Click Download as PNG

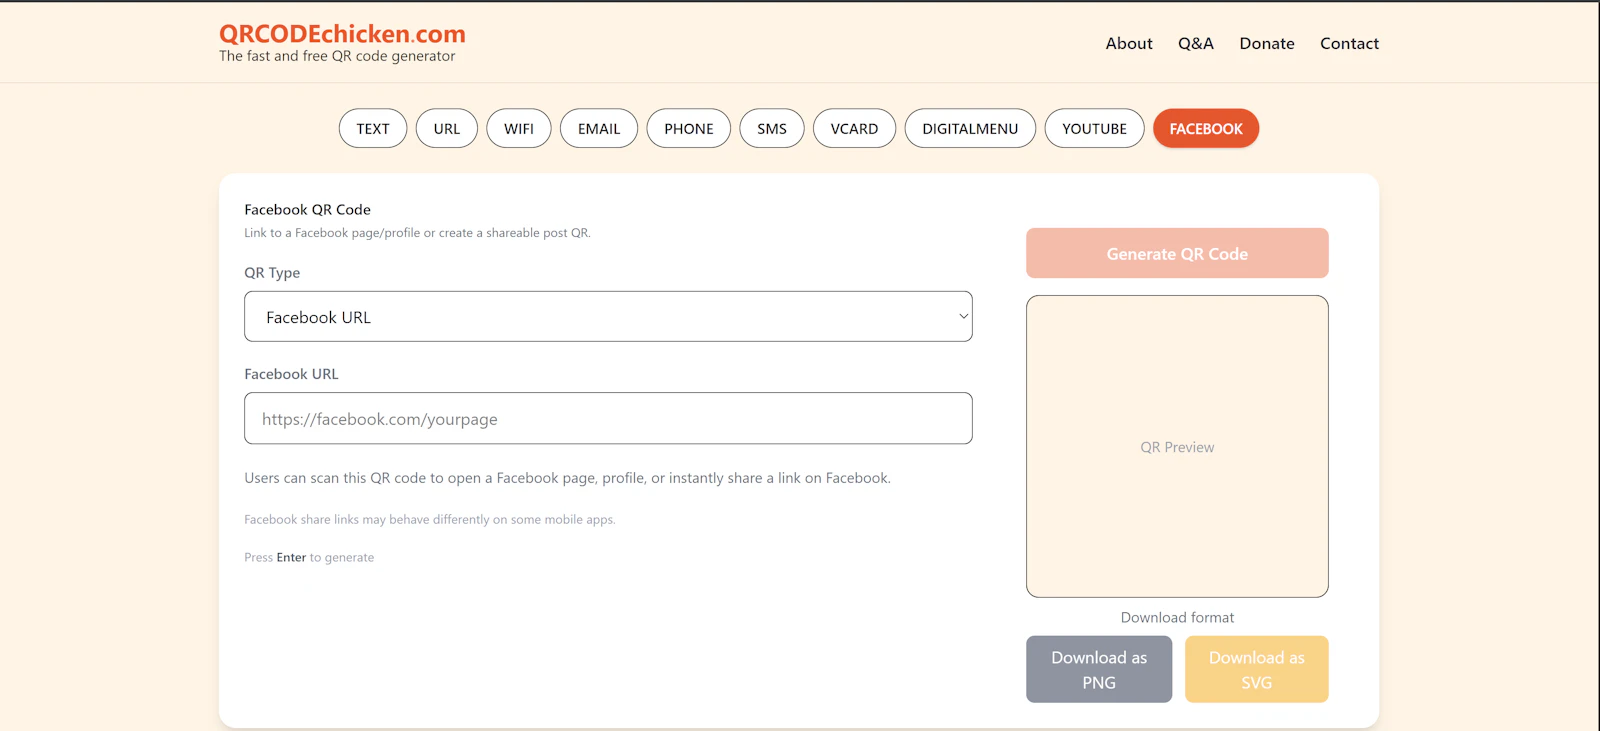click(x=1099, y=669)
